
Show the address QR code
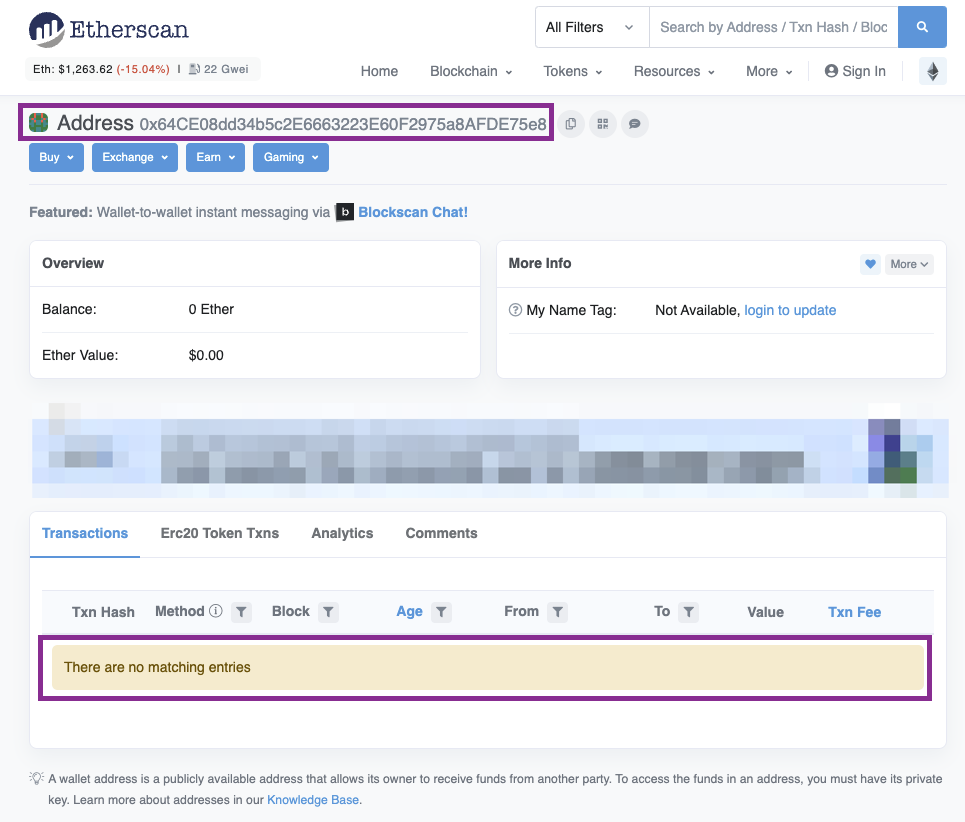pyautogui.click(x=603, y=124)
